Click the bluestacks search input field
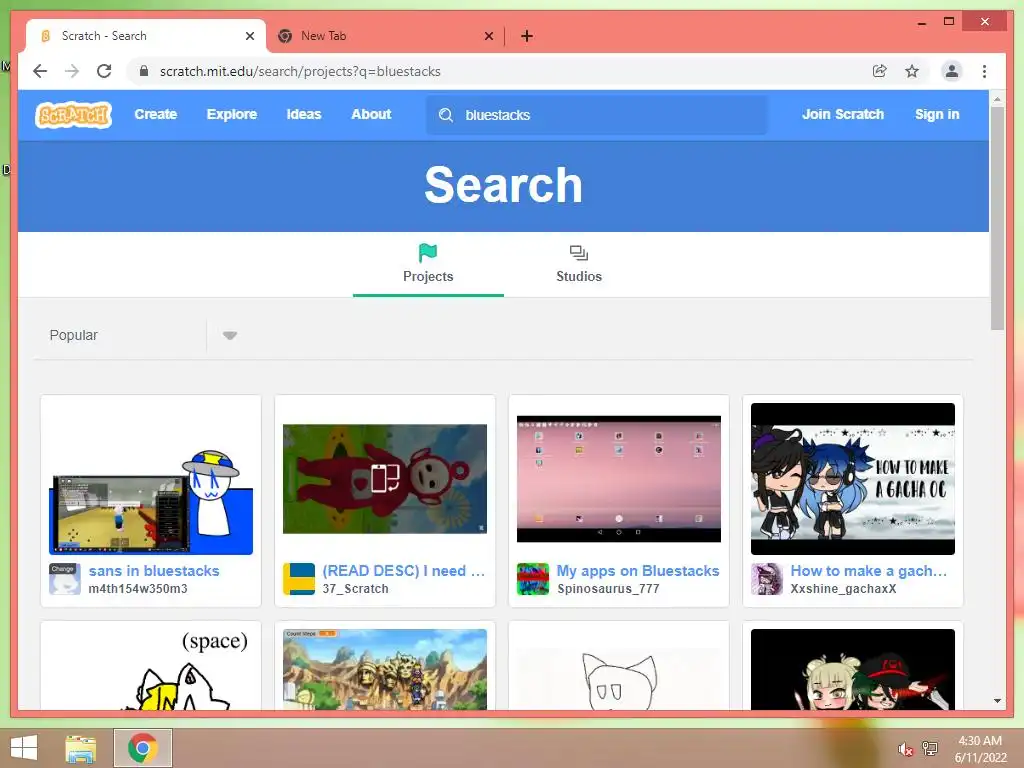The image size is (1024, 768). click(x=596, y=115)
